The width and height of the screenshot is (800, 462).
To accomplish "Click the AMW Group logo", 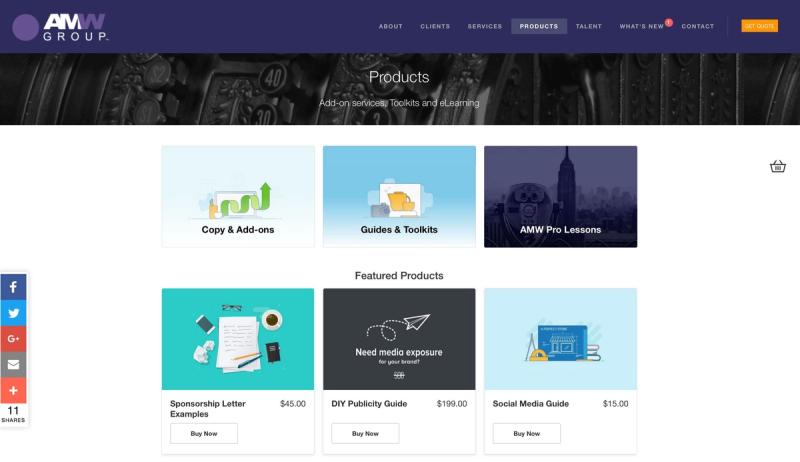I will [x=60, y=27].
